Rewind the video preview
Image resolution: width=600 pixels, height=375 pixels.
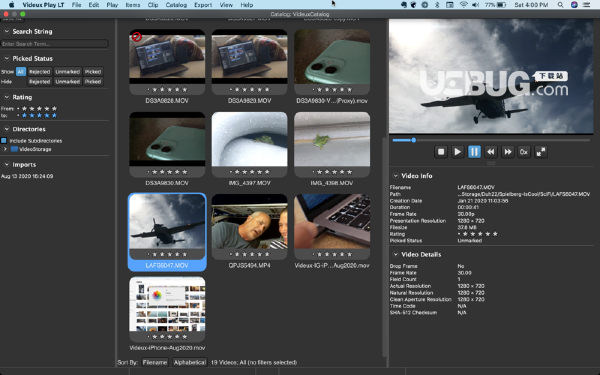click(x=491, y=152)
